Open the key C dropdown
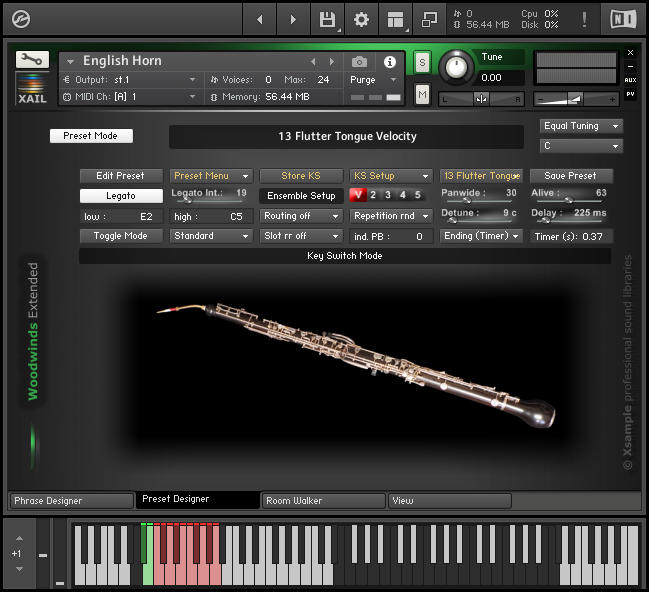Image resolution: width=649 pixels, height=592 pixels. [x=581, y=146]
